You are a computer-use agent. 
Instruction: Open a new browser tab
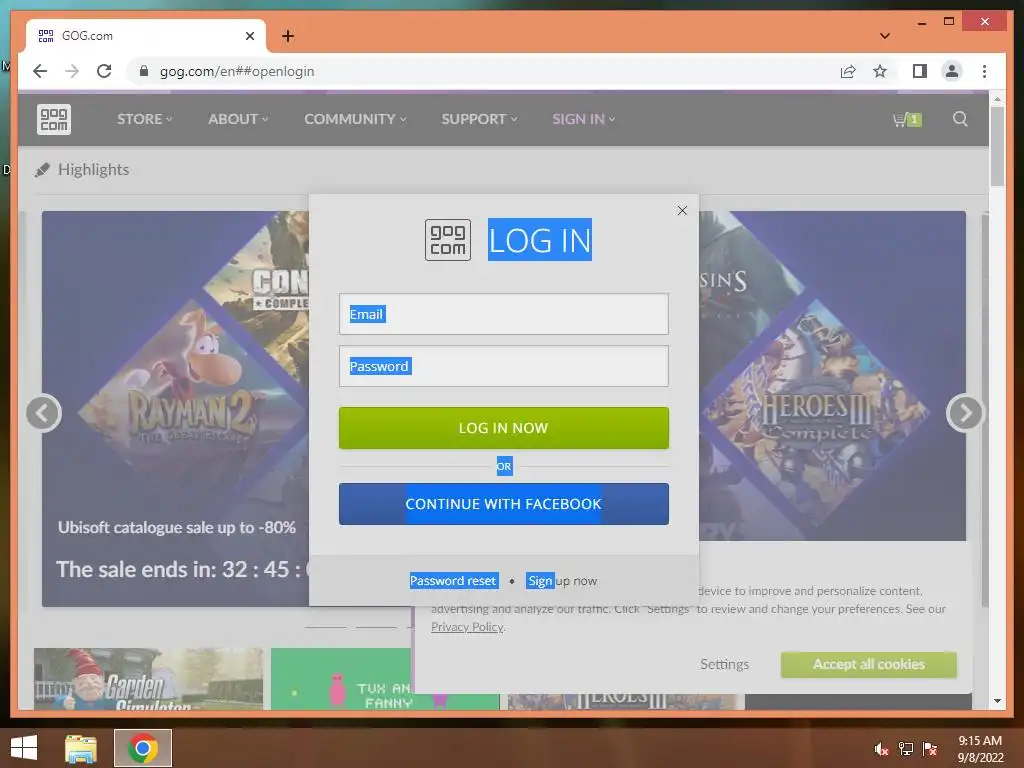tap(288, 36)
